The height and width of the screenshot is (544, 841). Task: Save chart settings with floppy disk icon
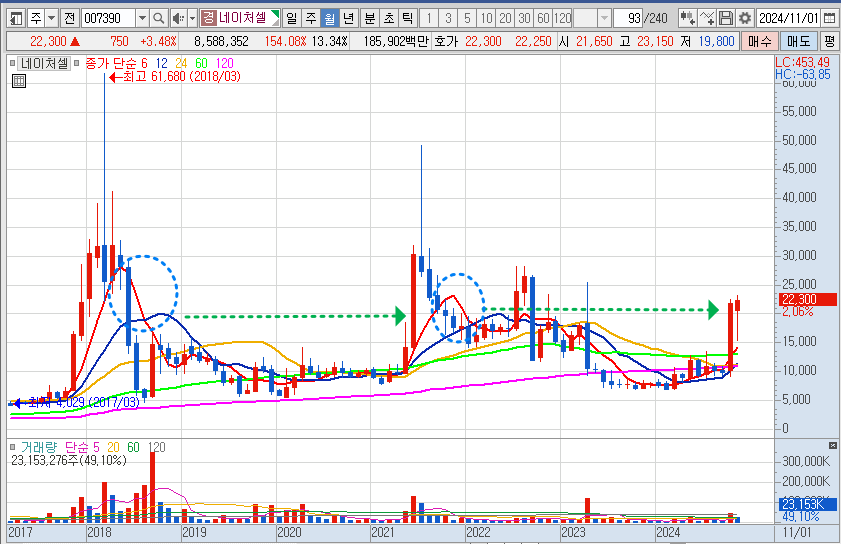(726, 19)
